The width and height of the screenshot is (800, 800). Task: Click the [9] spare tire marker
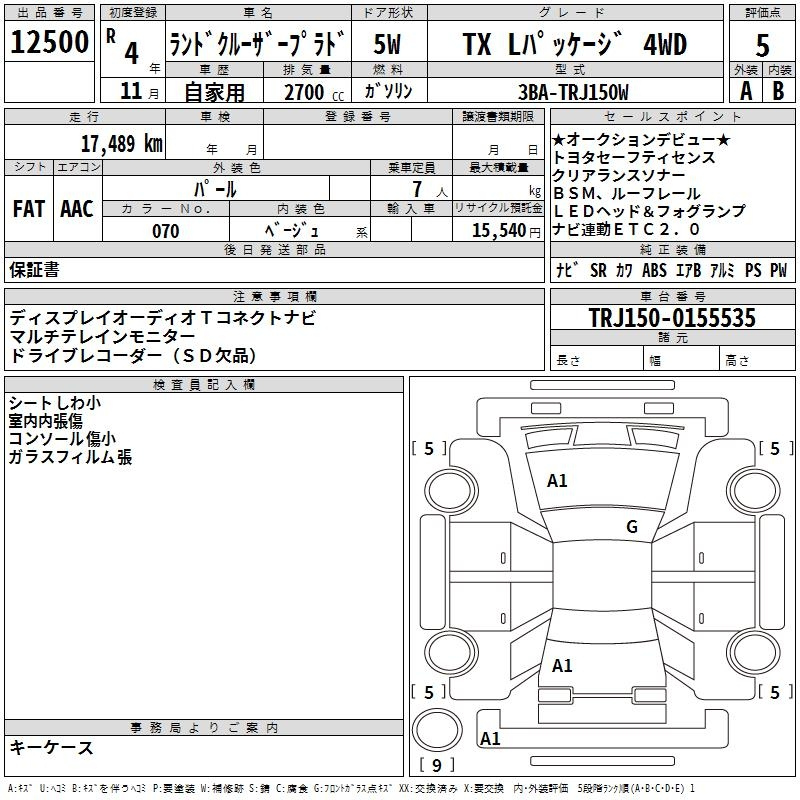click(436, 766)
